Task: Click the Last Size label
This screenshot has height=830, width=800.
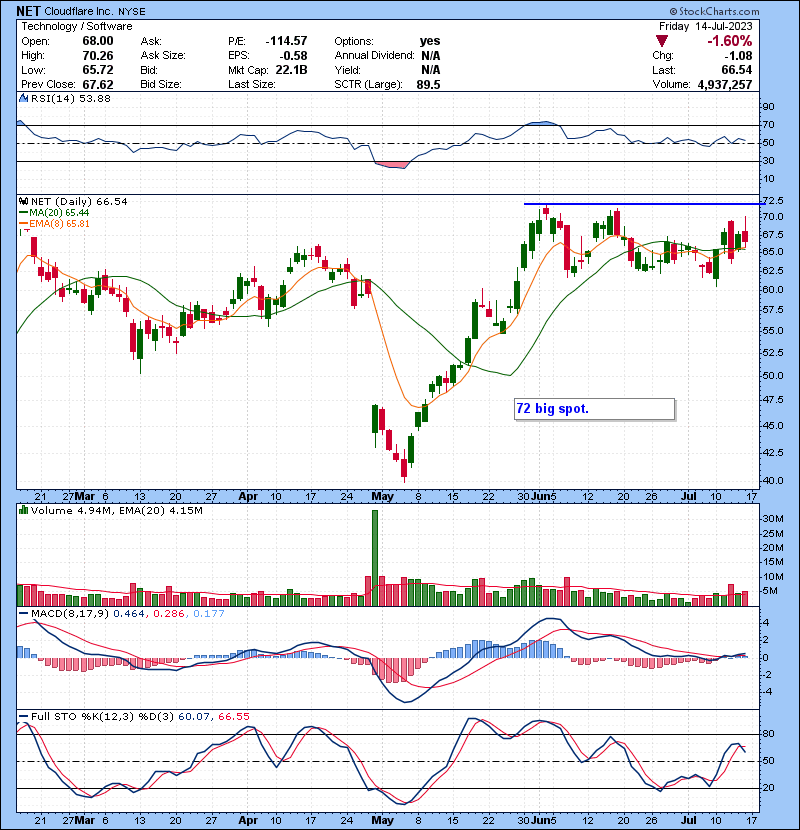Action: [251, 85]
